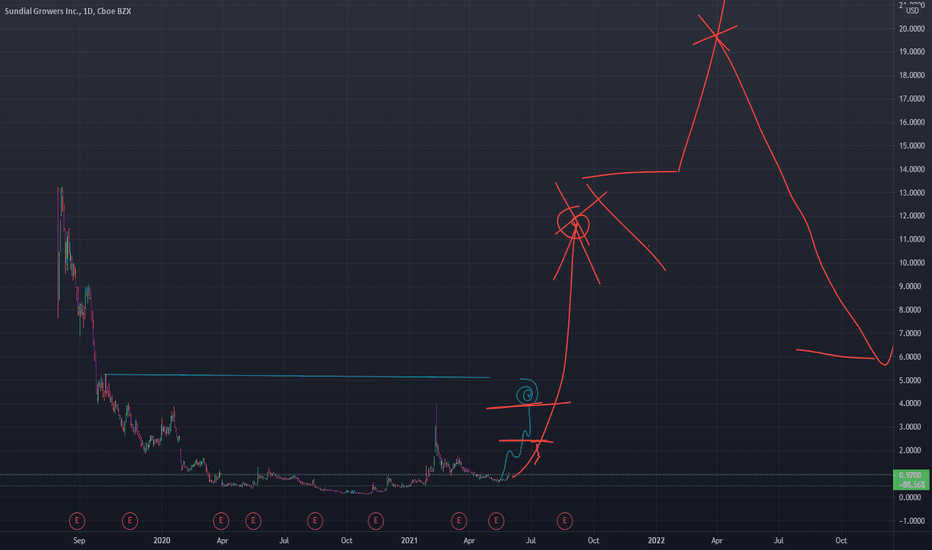This screenshot has width=932, height=550.
Task: Click the eighth earnings E marker from left
Action: [x=496, y=521]
